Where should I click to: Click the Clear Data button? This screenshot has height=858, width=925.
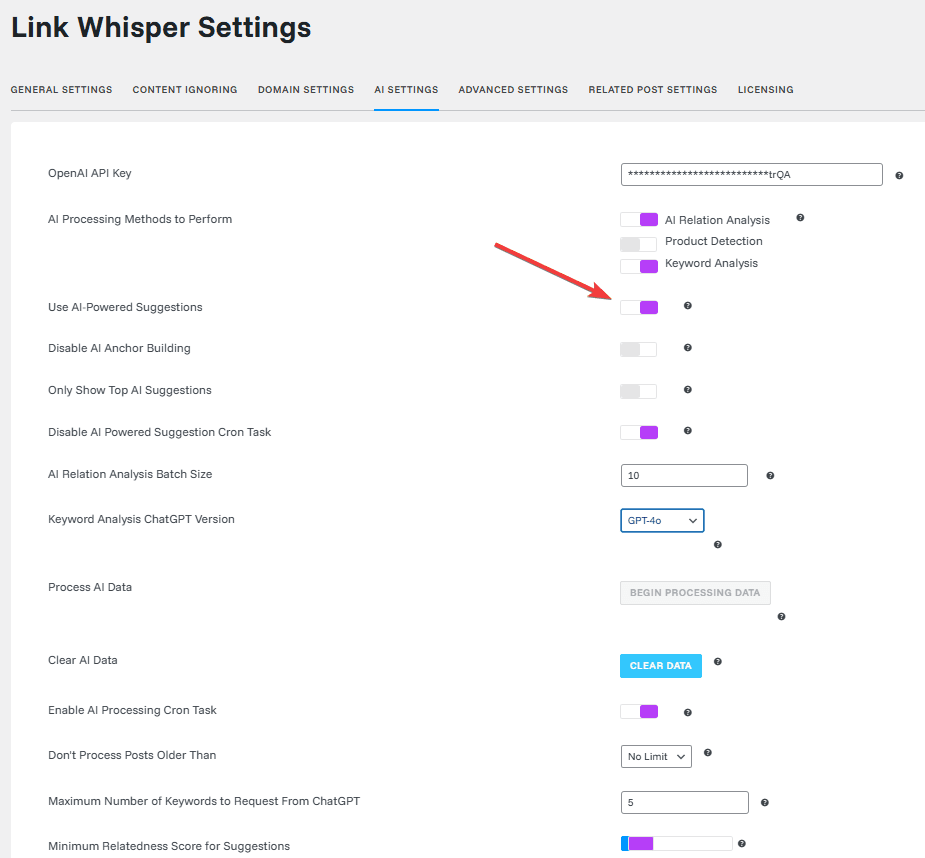(661, 666)
